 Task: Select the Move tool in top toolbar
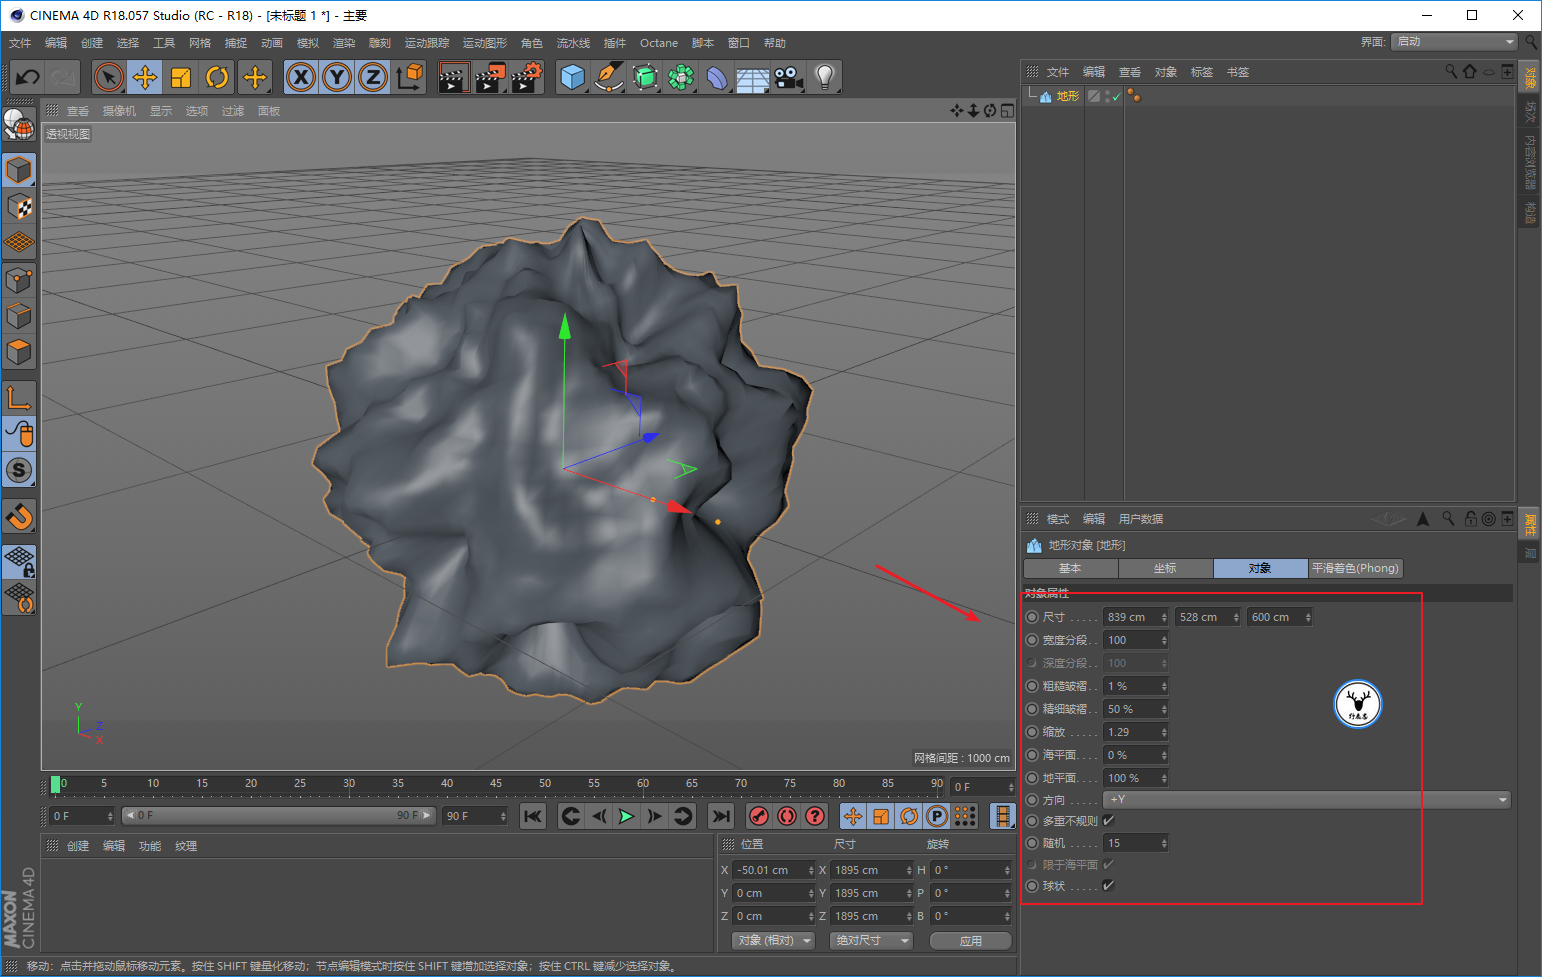[x=145, y=77]
